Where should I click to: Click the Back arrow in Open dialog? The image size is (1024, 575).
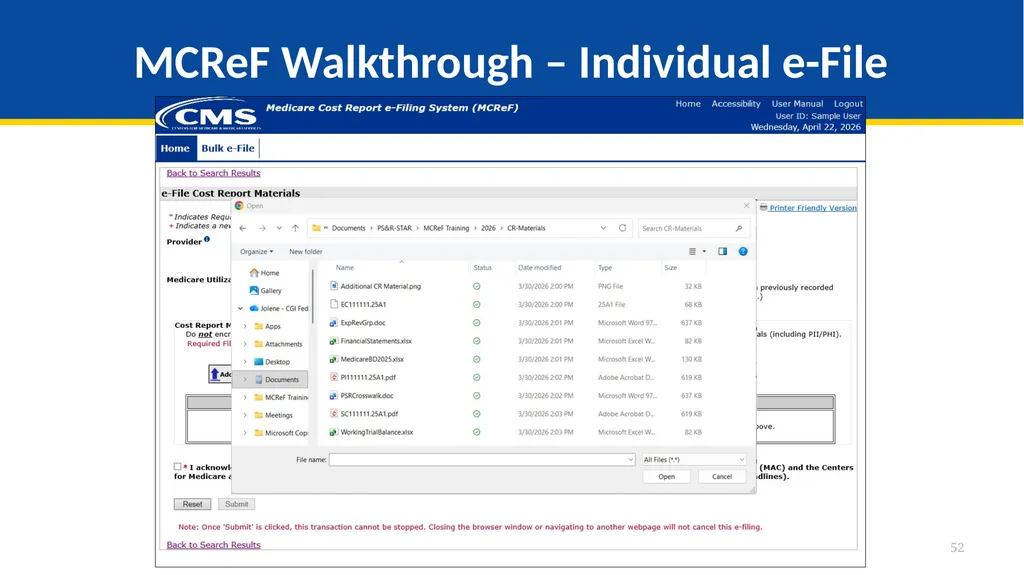coord(243,228)
